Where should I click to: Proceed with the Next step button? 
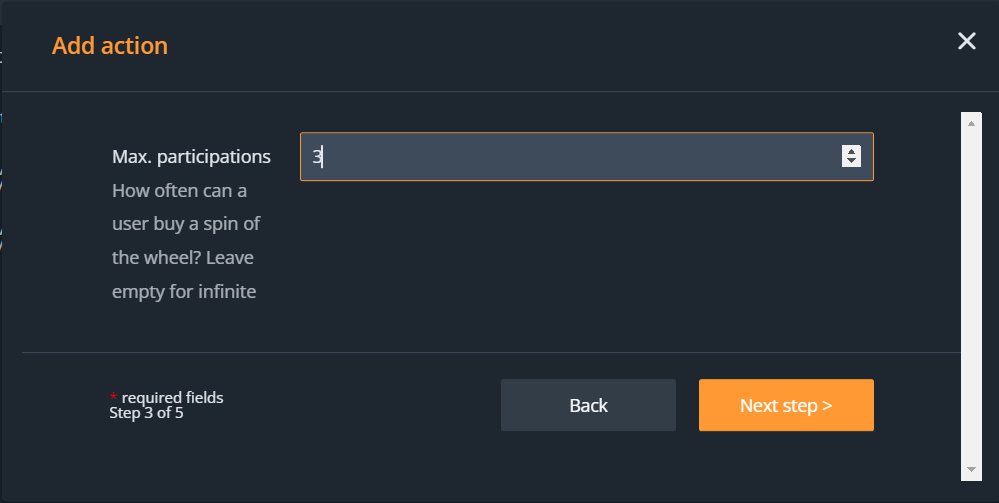coord(786,405)
